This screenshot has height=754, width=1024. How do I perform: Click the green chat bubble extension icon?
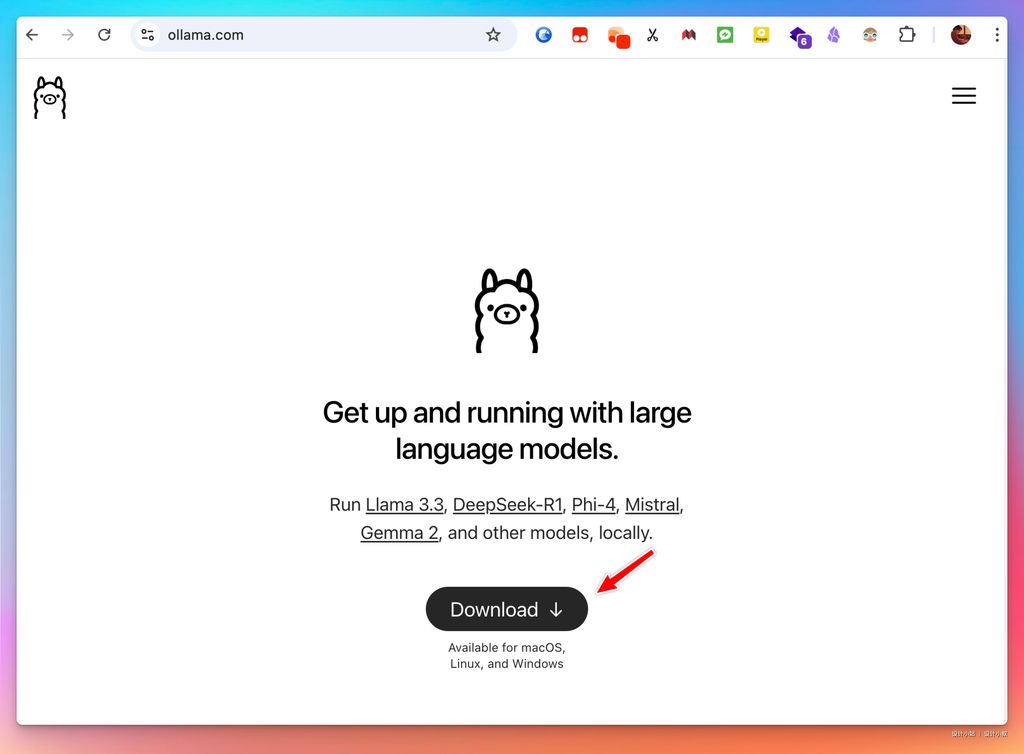click(x=725, y=35)
